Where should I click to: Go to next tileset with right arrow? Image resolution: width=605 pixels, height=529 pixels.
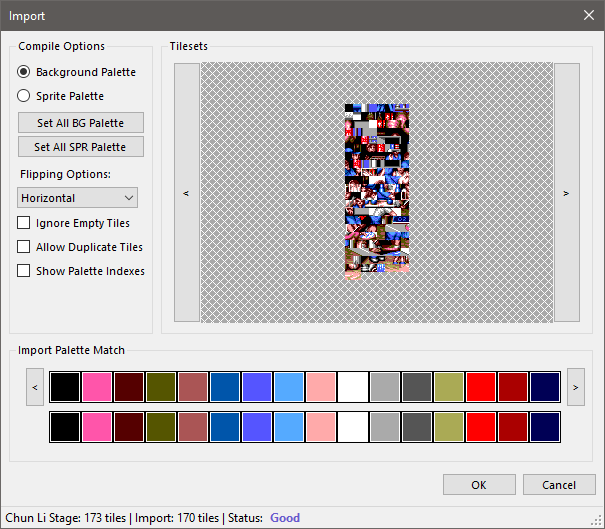point(567,193)
